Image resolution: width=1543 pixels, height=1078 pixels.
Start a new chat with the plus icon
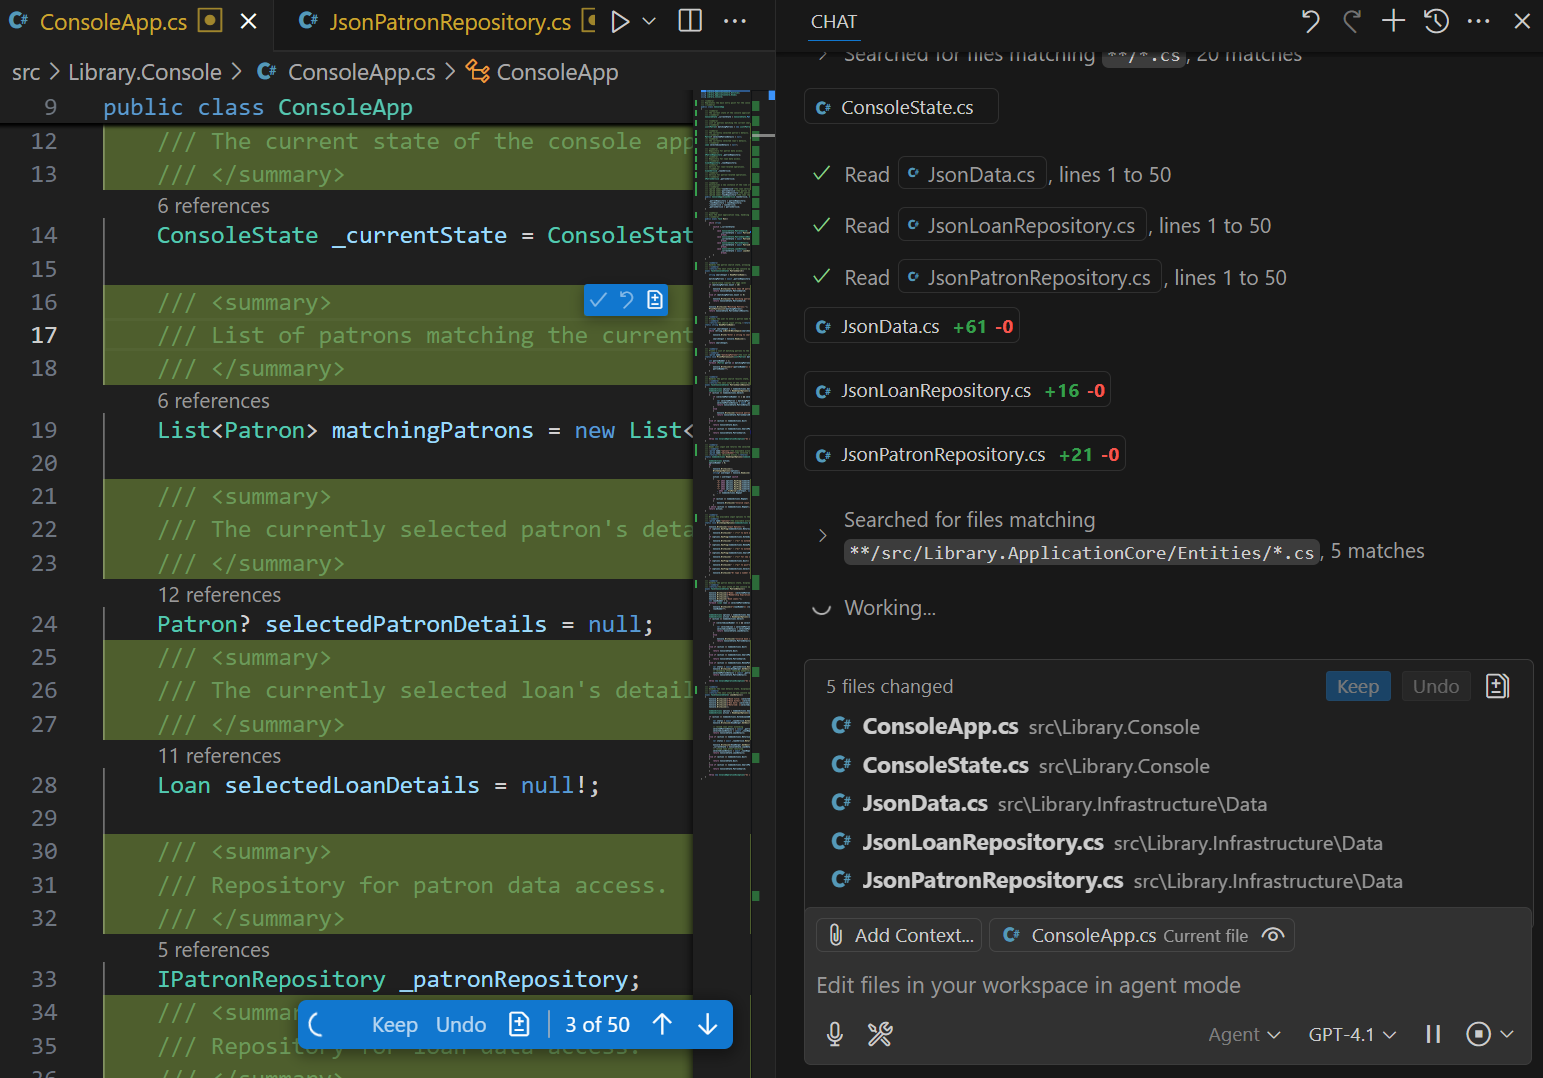[x=1393, y=21]
